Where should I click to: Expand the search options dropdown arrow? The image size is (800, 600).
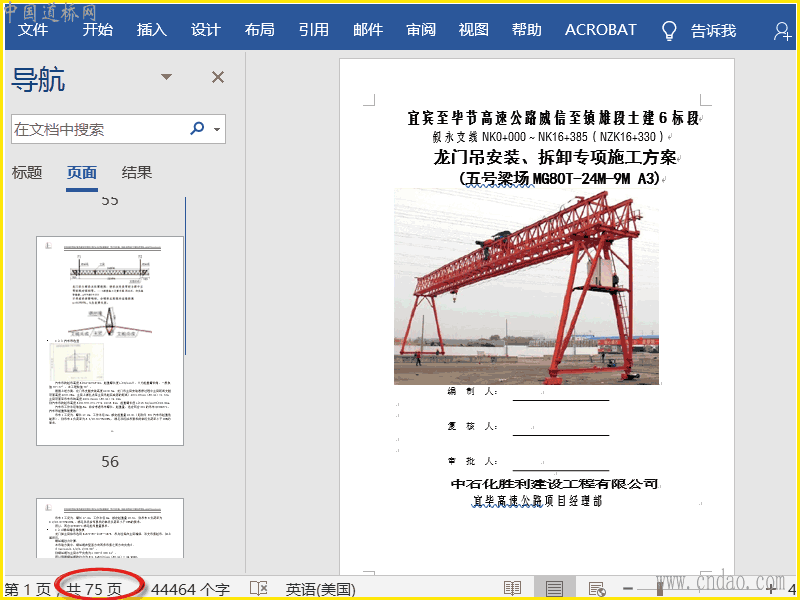pos(217,129)
